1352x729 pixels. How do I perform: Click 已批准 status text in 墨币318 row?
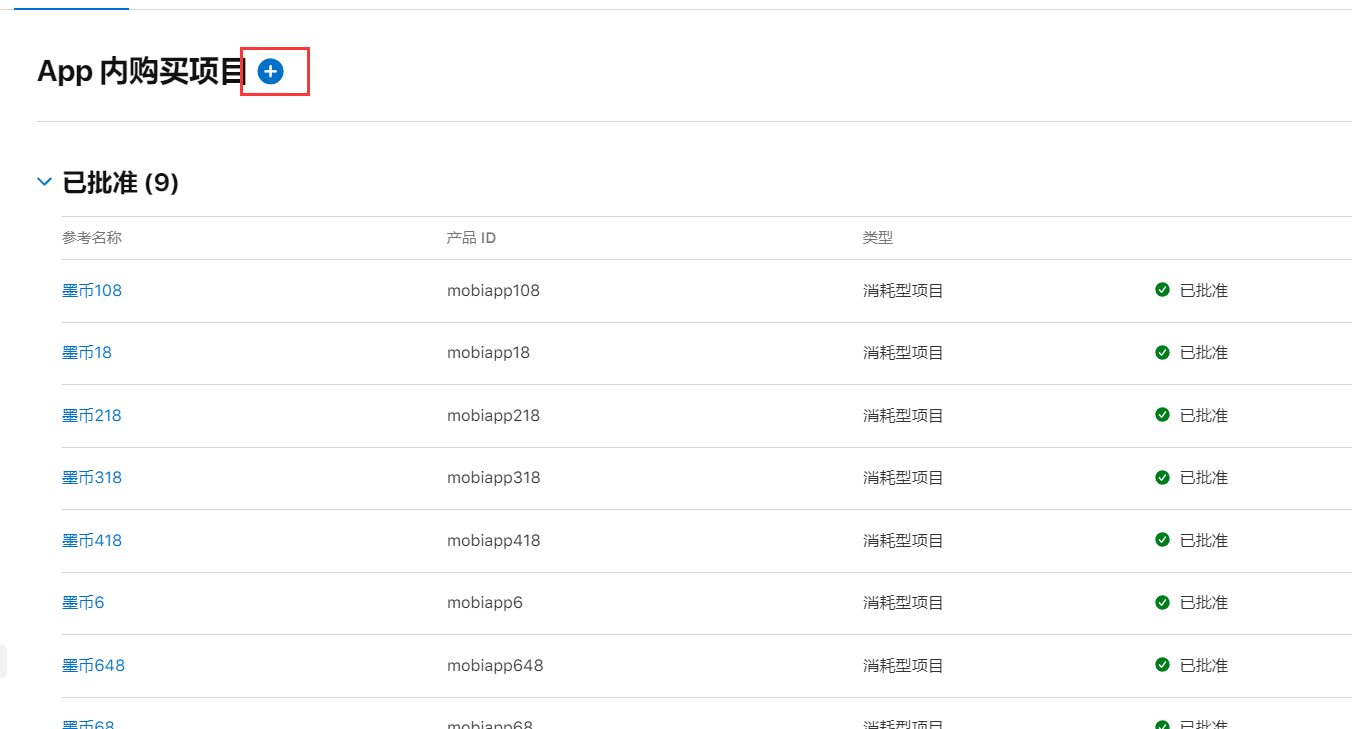point(1204,477)
